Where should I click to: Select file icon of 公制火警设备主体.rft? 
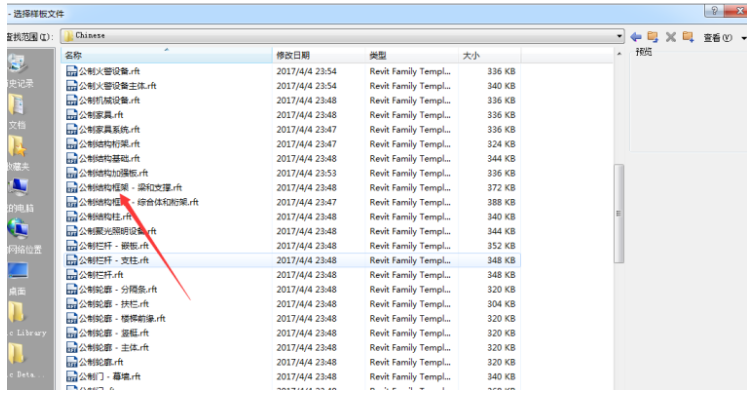pyautogui.click(x=72, y=86)
